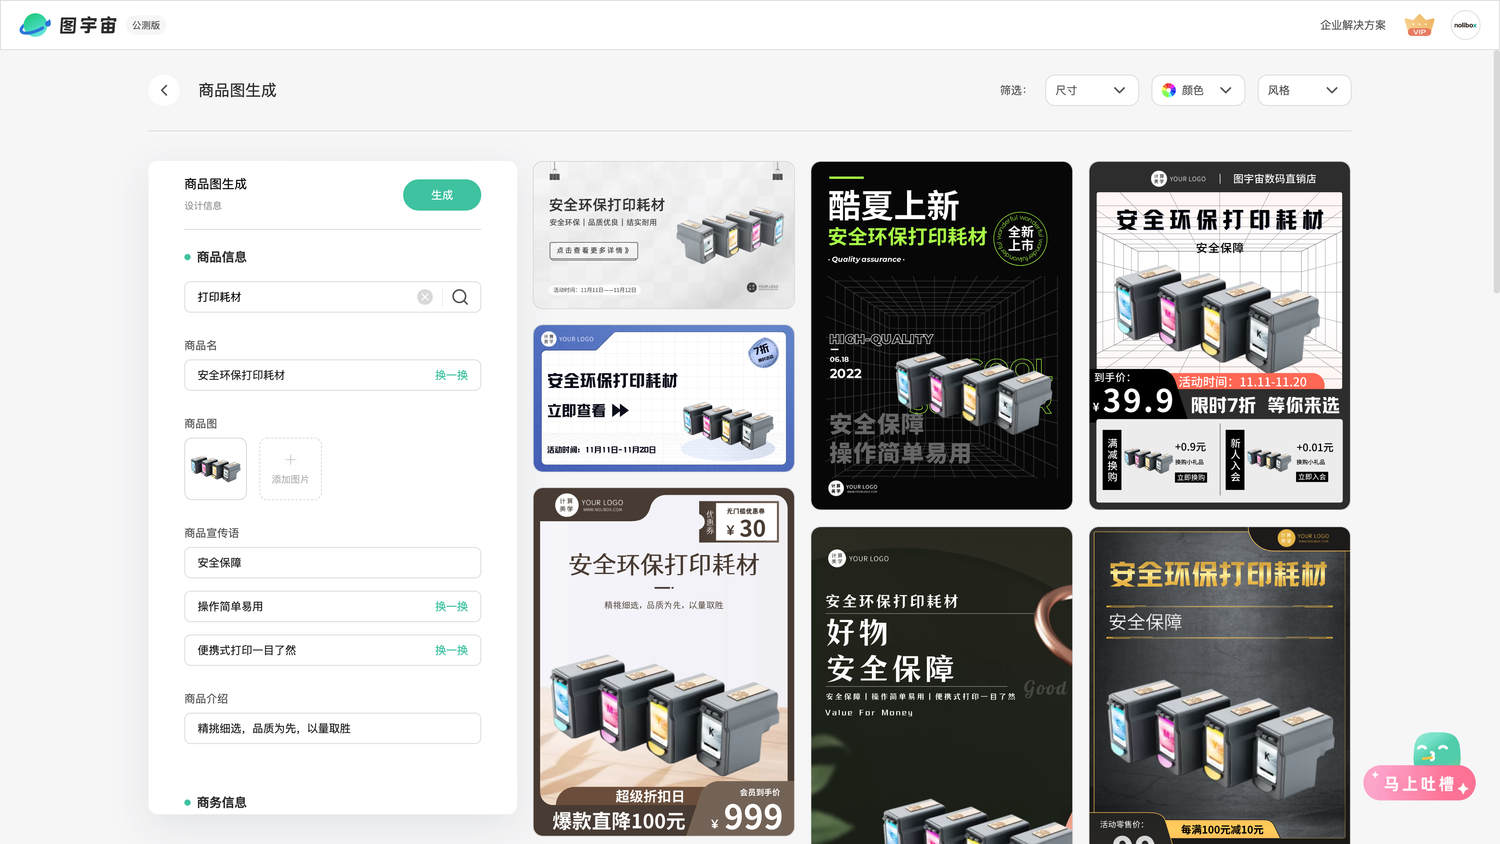
Task: Edit the 安全保障 slogan field
Action: point(333,563)
